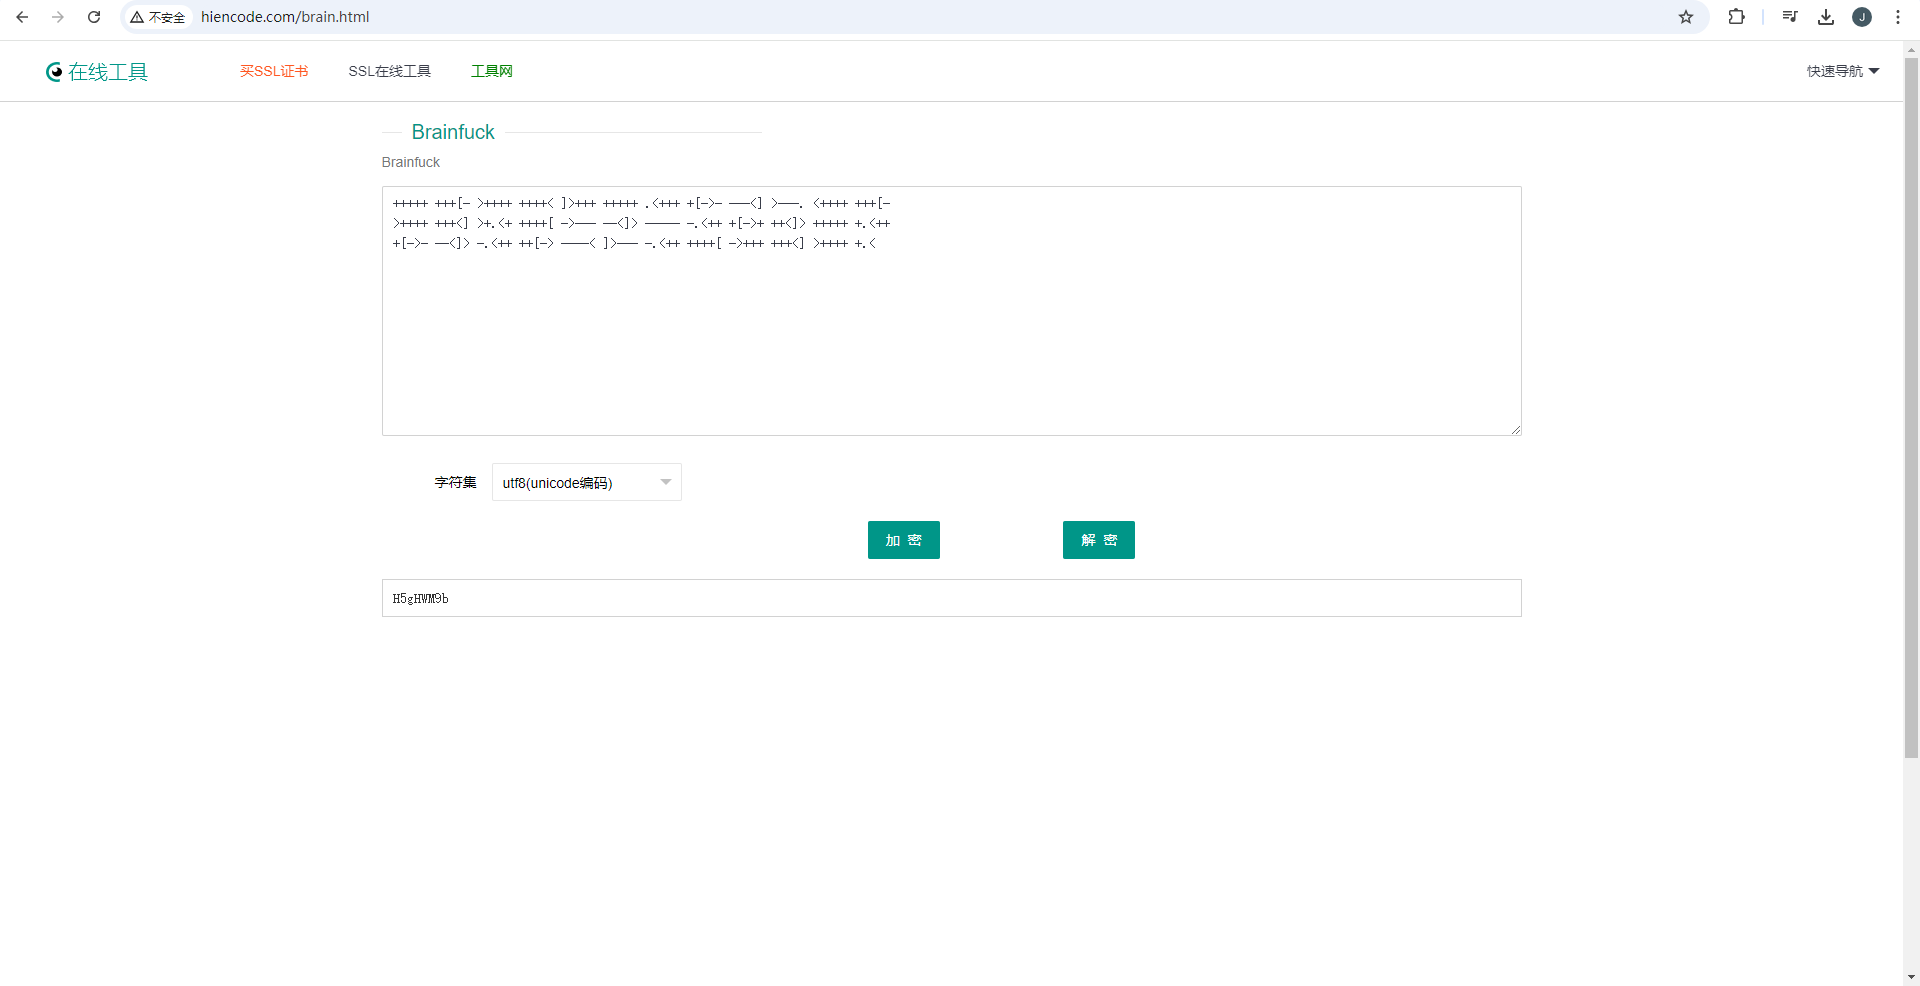The height and width of the screenshot is (986, 1920).
Task: Click the browser forward arrow icon
Action: [58, 17]
